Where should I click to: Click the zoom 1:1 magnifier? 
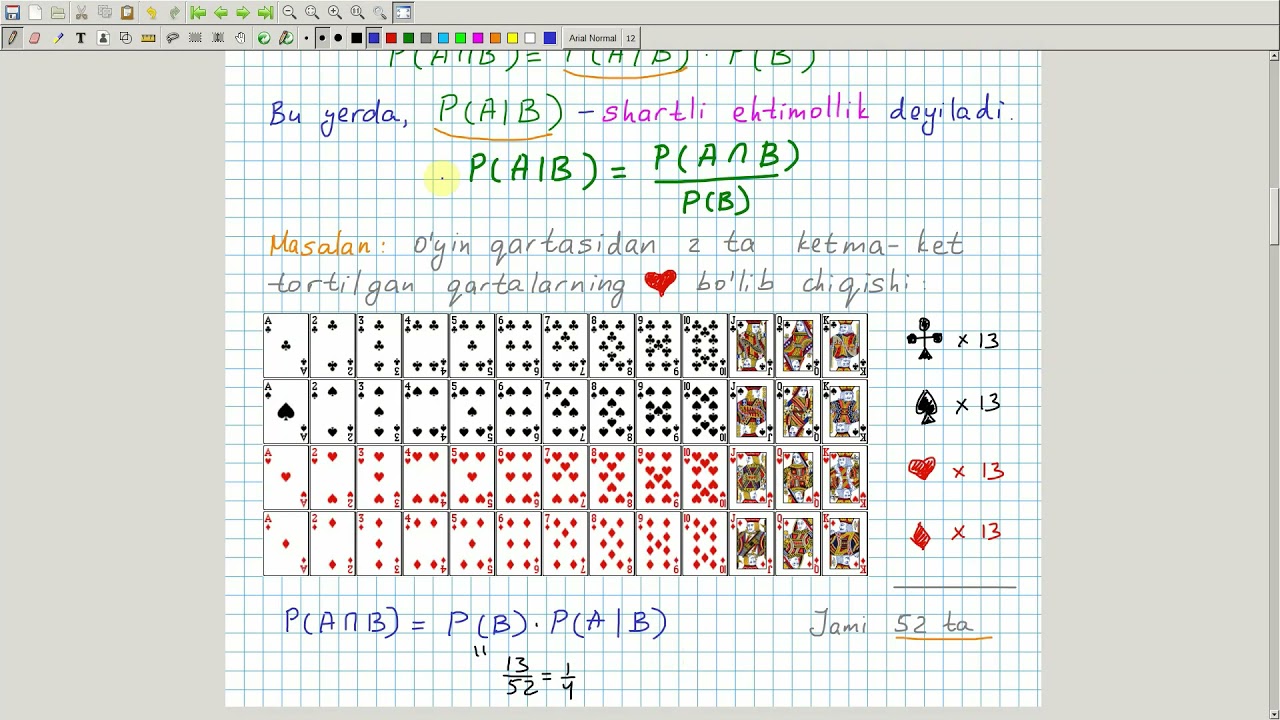(x=357, y=13)
